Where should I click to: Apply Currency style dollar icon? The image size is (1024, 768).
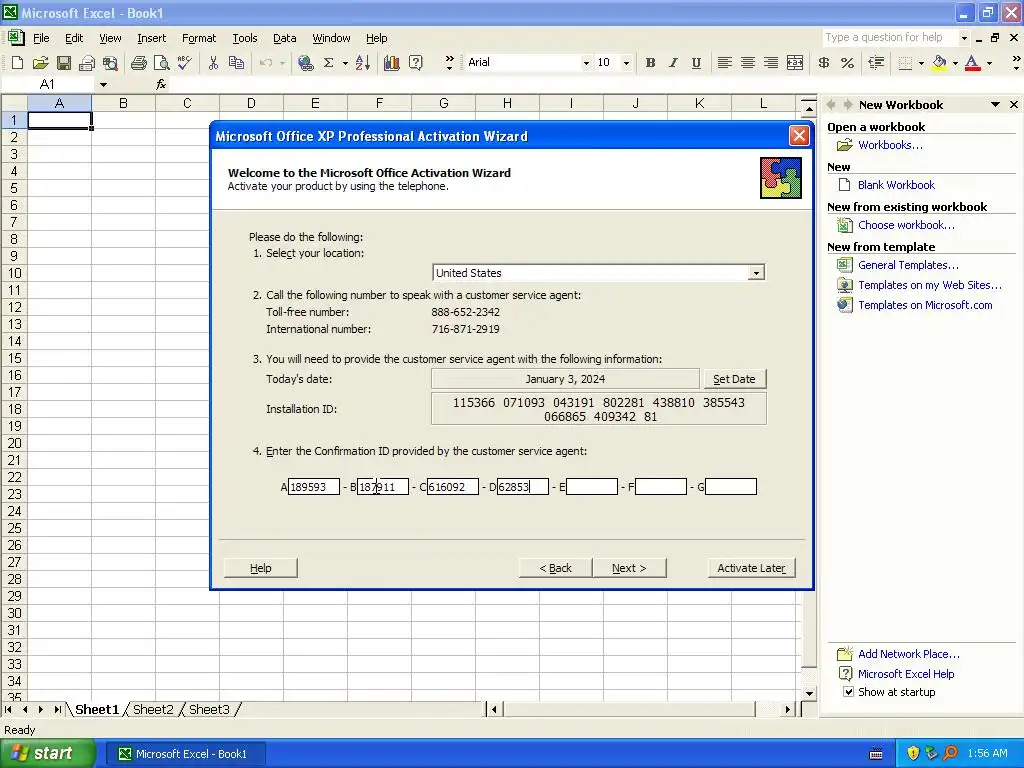[x=824, y=63]
